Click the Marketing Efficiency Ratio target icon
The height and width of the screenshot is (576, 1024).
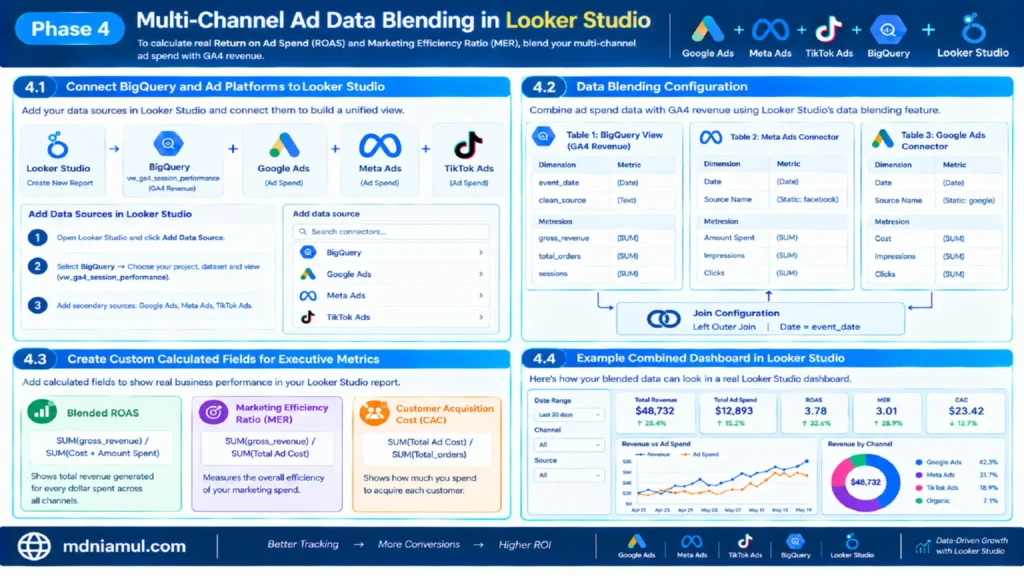click(x=214, y=413)
